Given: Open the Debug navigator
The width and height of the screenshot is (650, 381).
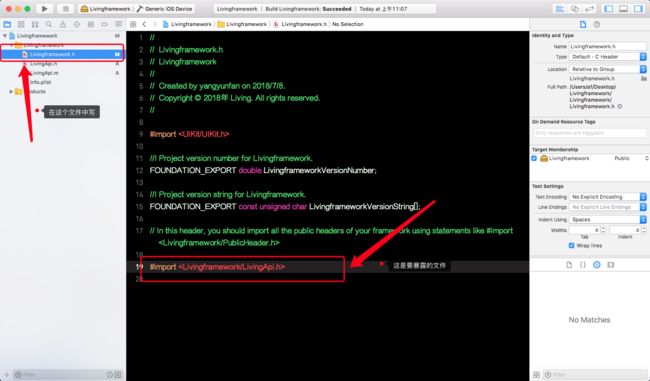Looking at the screenshot, I should (90, 24).
